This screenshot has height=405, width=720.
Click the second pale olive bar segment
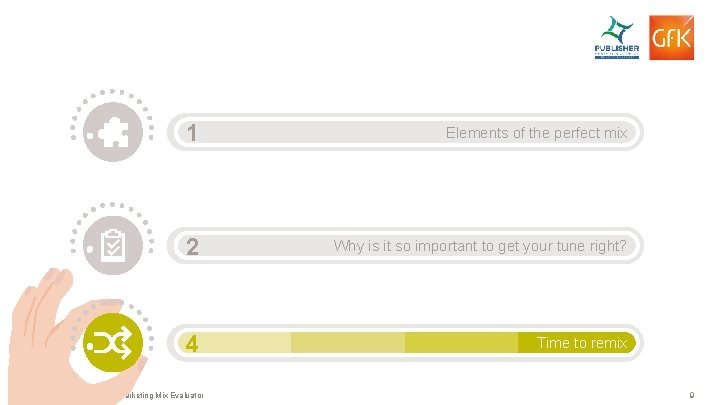pos(347,343)
